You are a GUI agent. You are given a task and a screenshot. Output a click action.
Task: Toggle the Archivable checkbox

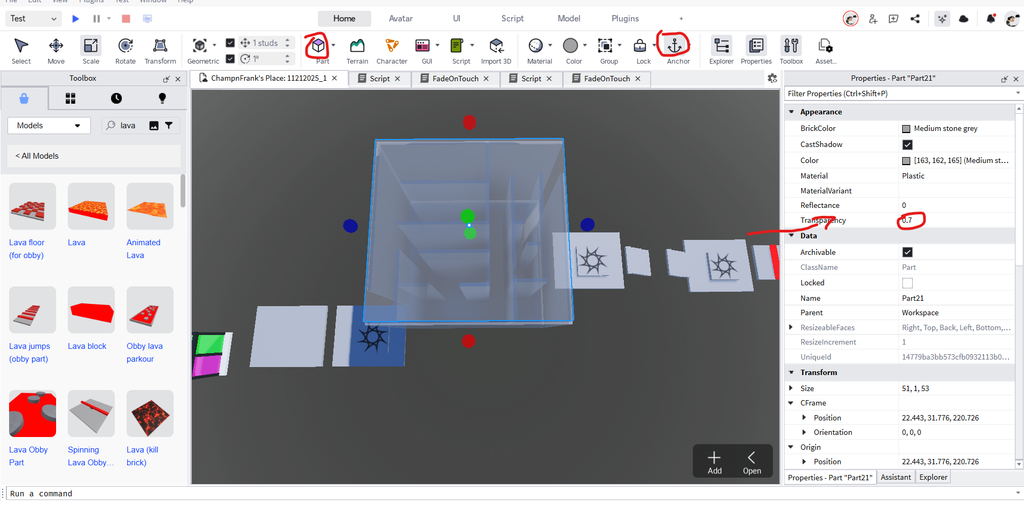(x=907, y=252)
